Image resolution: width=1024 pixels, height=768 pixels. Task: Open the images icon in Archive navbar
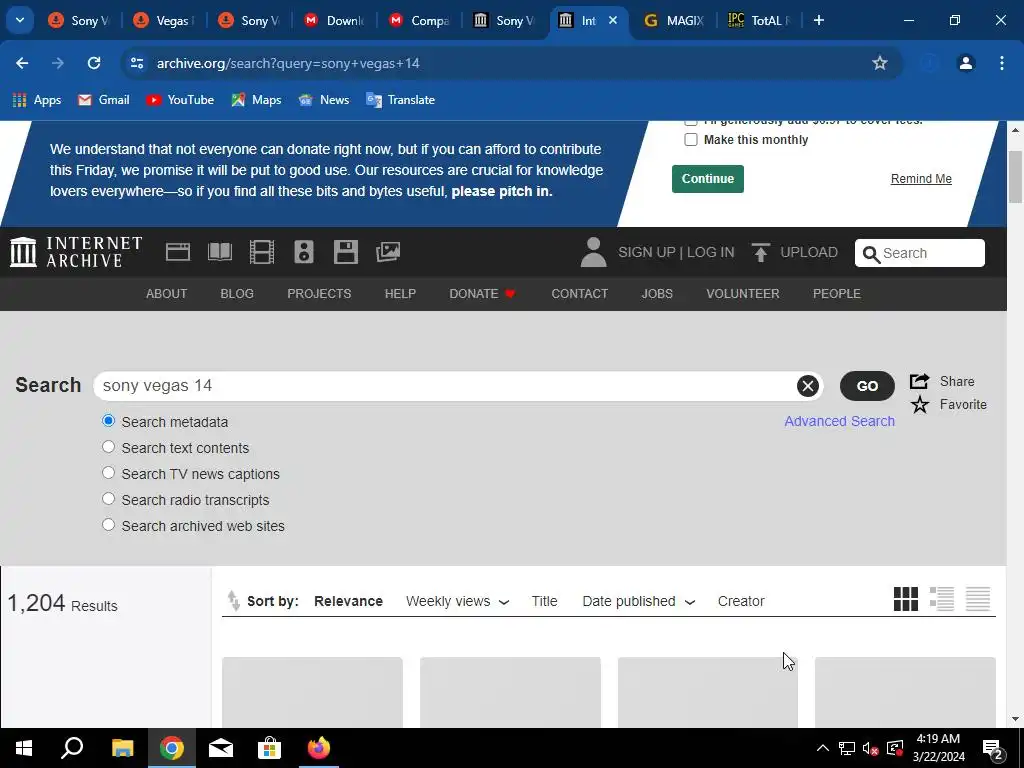pos(388,252)
